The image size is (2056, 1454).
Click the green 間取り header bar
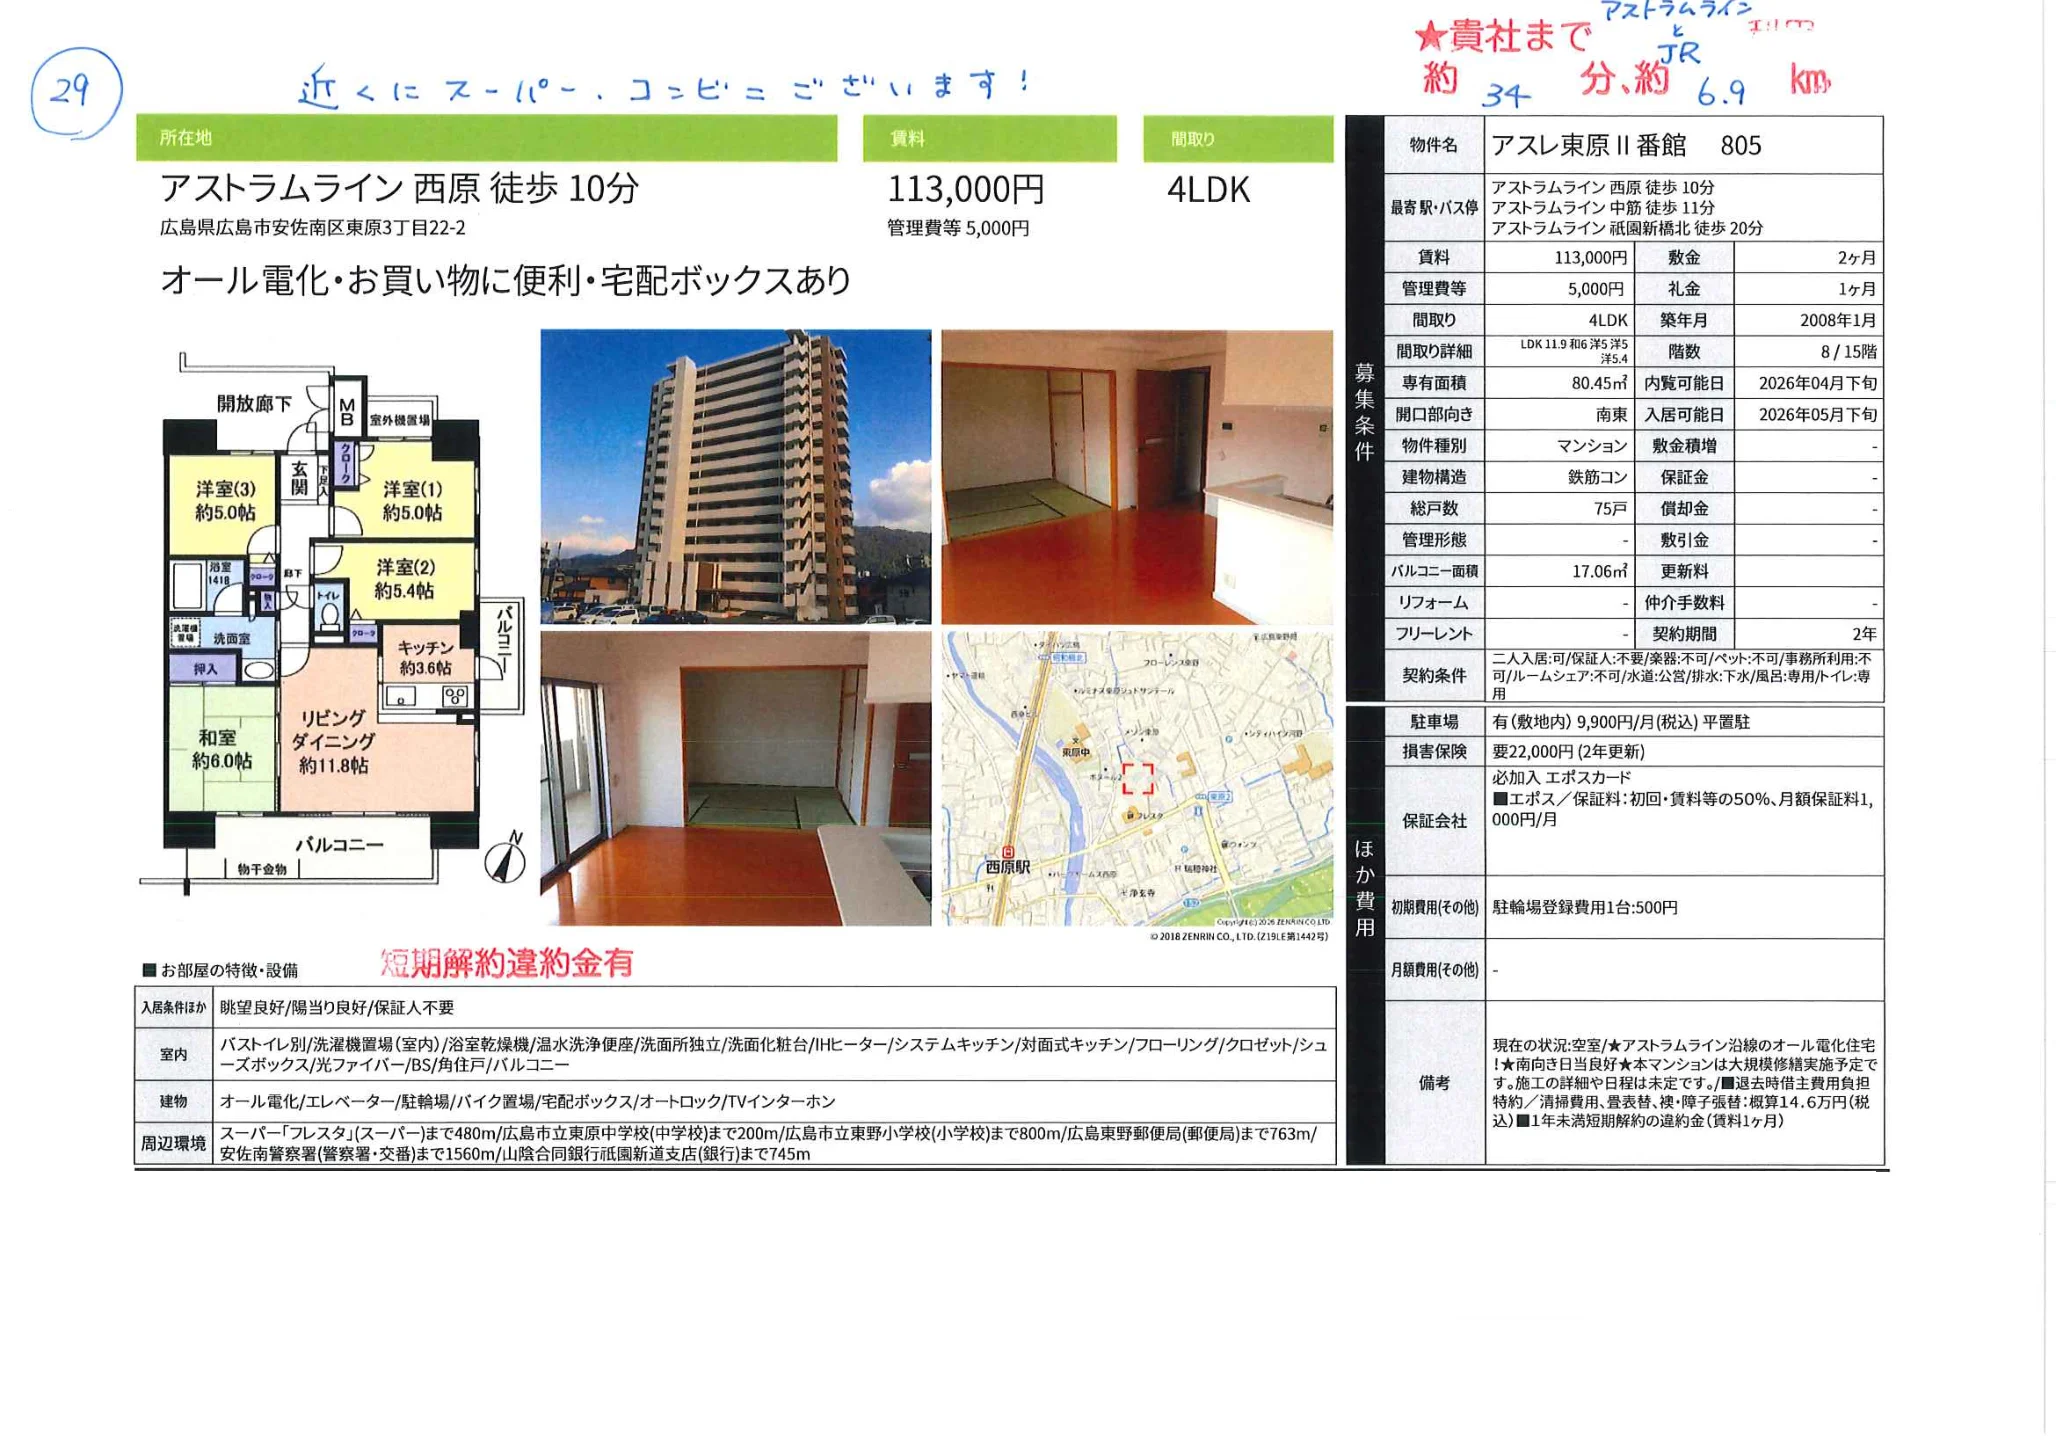1238,138
